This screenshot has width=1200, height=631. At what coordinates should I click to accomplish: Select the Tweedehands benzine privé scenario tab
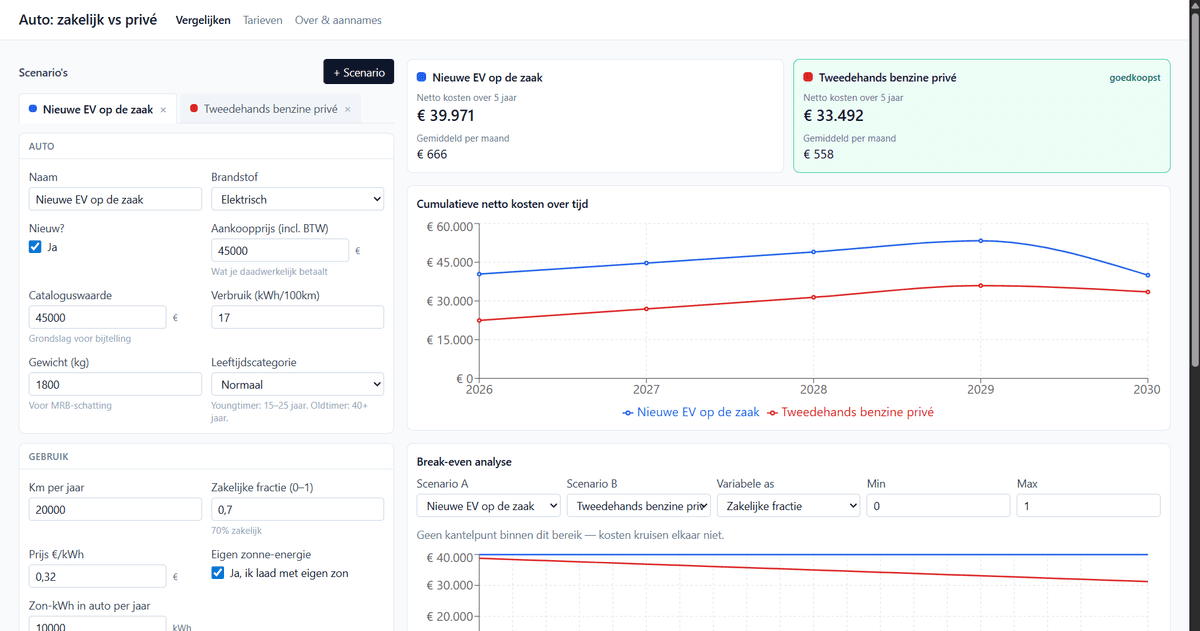270,109
